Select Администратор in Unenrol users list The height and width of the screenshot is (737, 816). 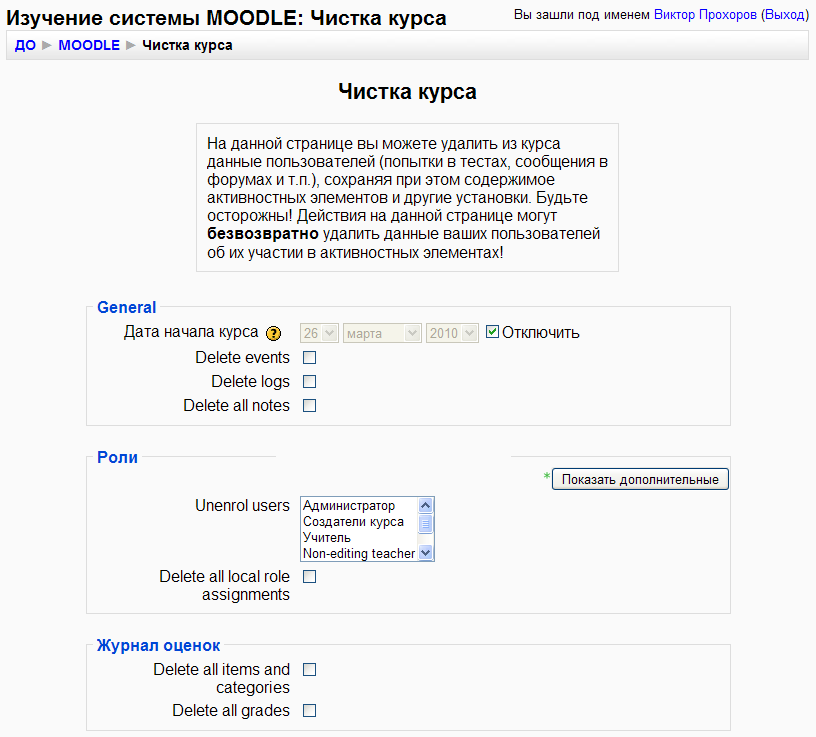pos(349,506)
